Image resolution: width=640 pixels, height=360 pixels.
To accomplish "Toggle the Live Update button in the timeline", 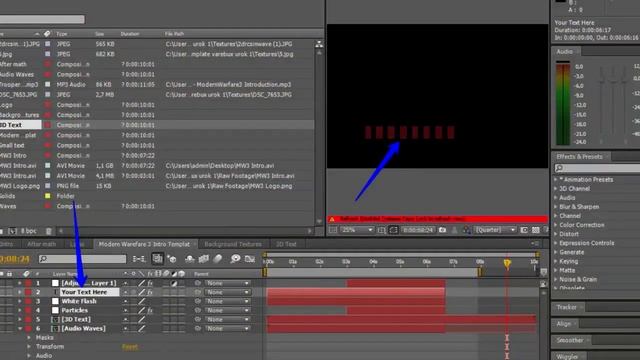I will click(x=157, y=259).
